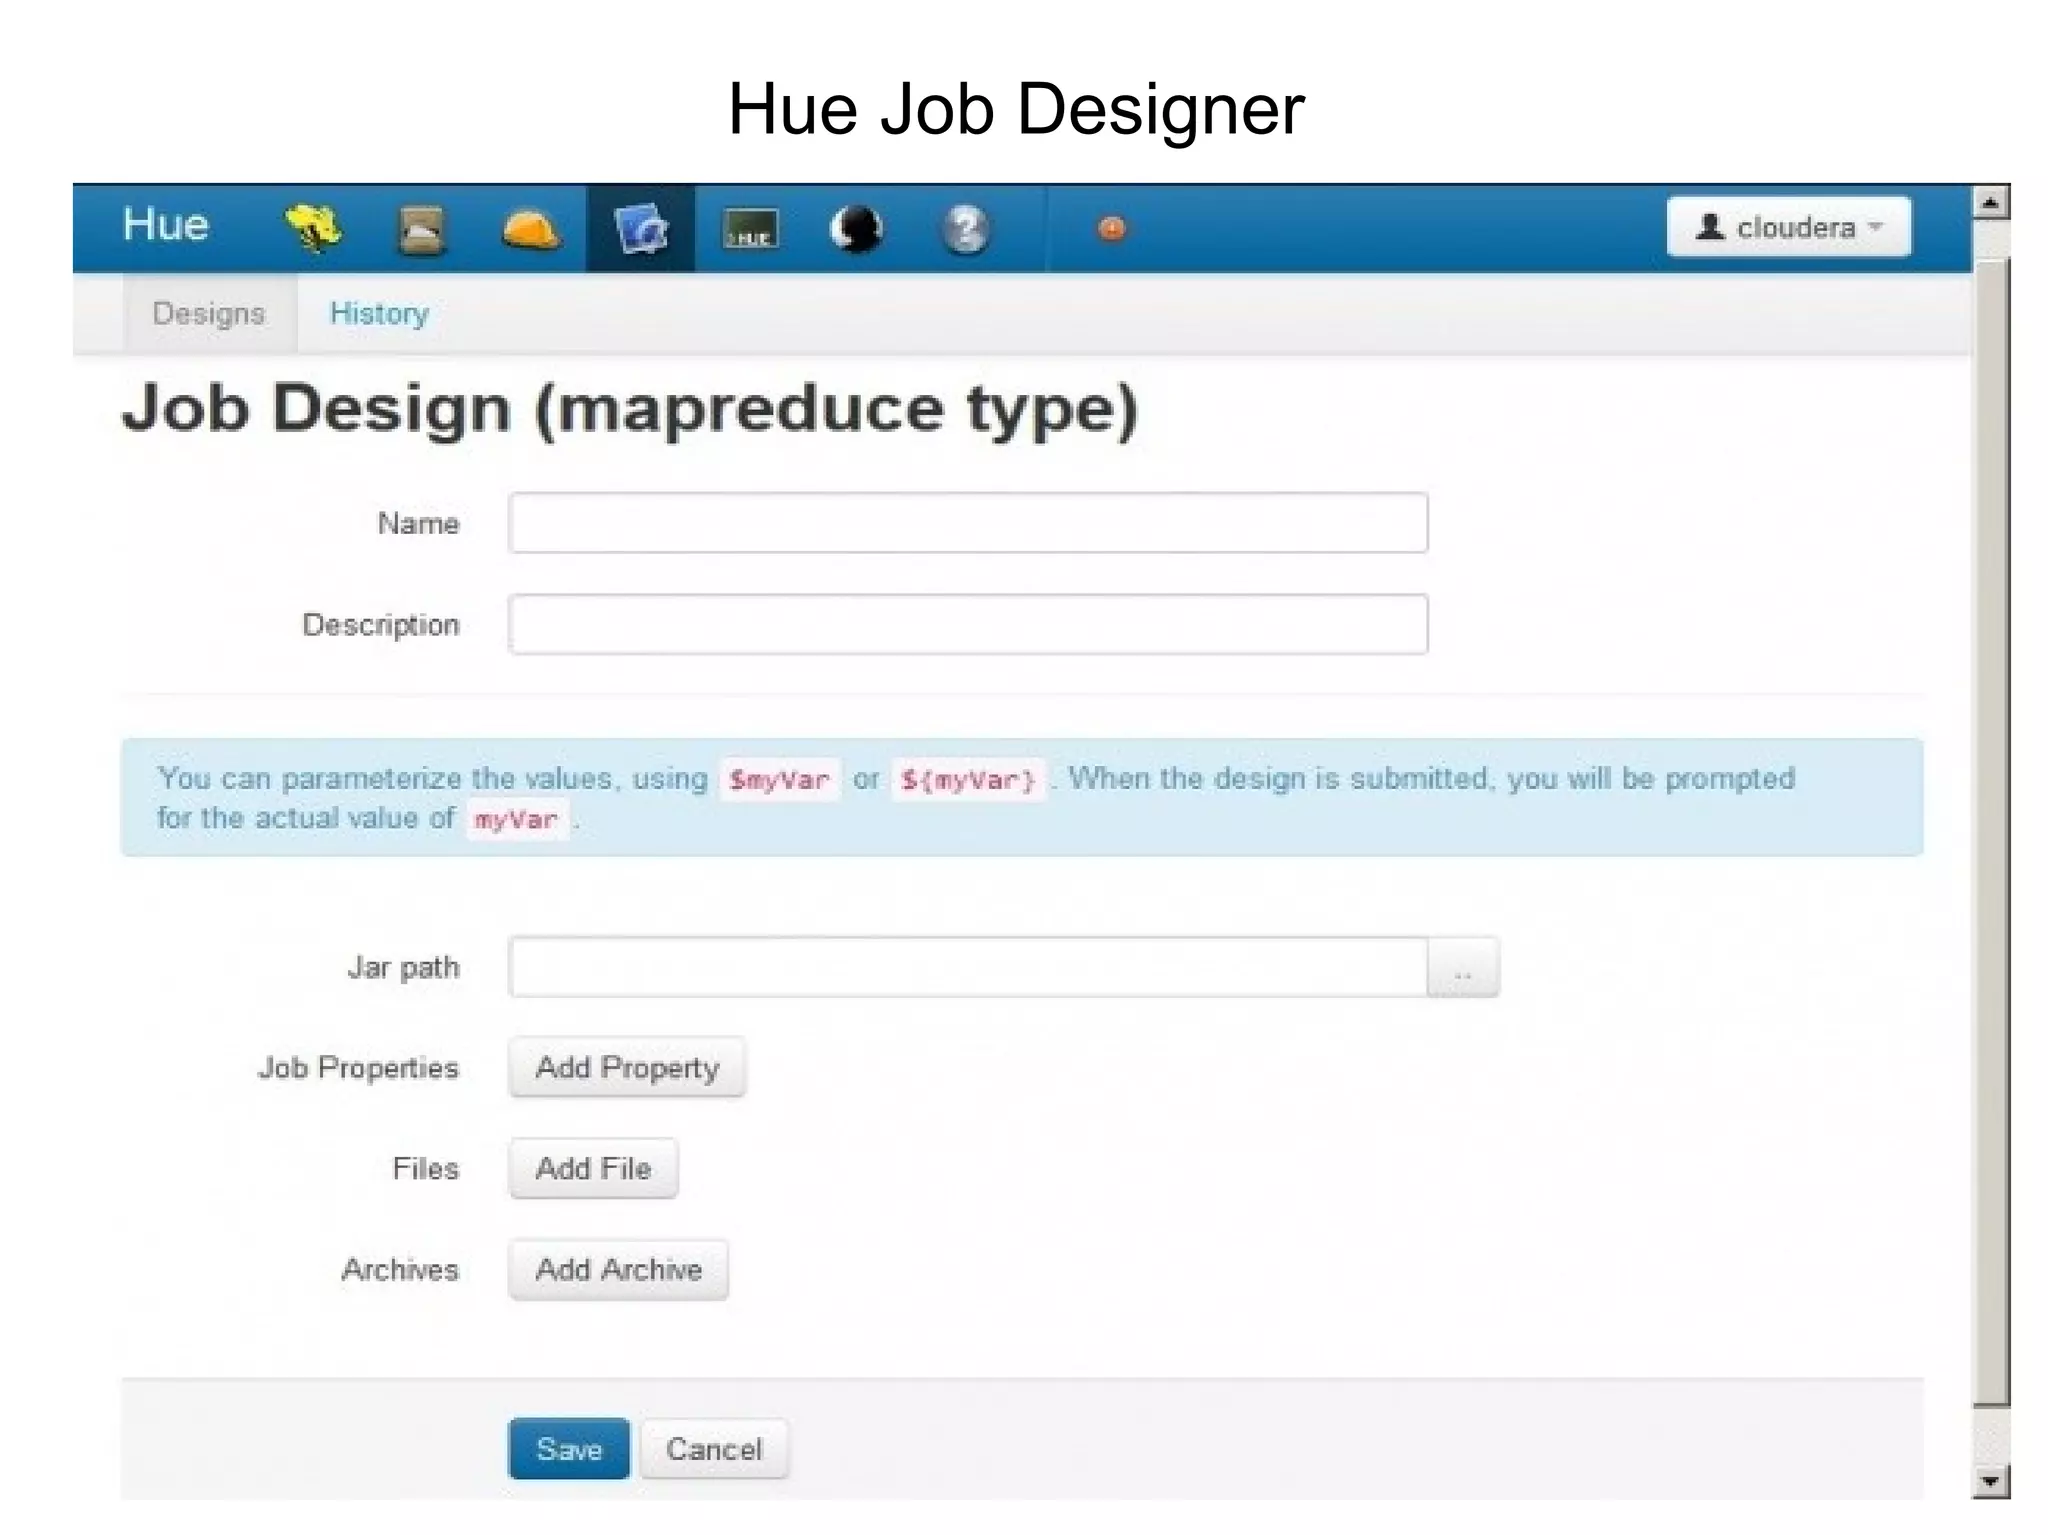Open the Beeswax Hive app icon
Viewport: 2048px width, 1535px height.
(313, 228)
